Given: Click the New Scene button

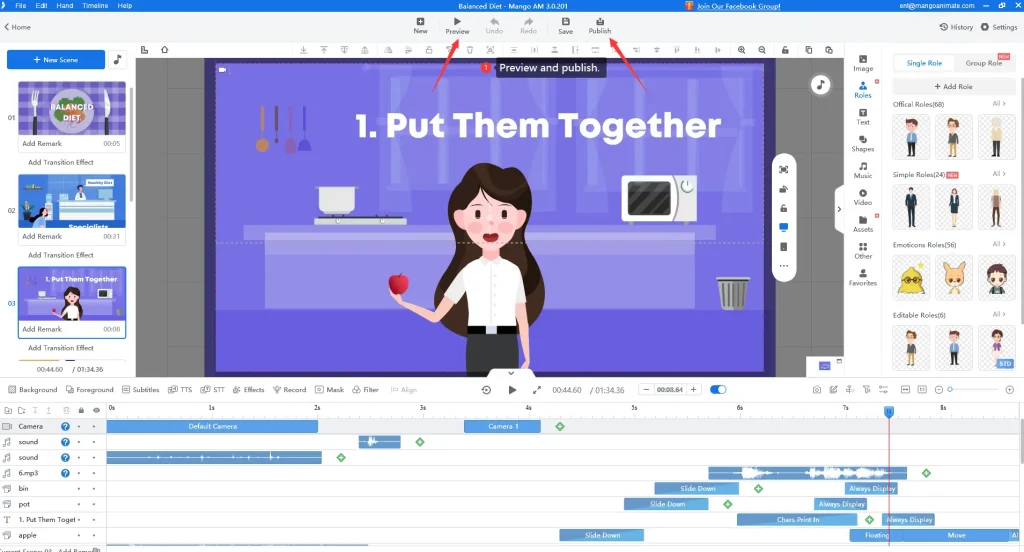Looking at the screenshot, I should (56, 60).
